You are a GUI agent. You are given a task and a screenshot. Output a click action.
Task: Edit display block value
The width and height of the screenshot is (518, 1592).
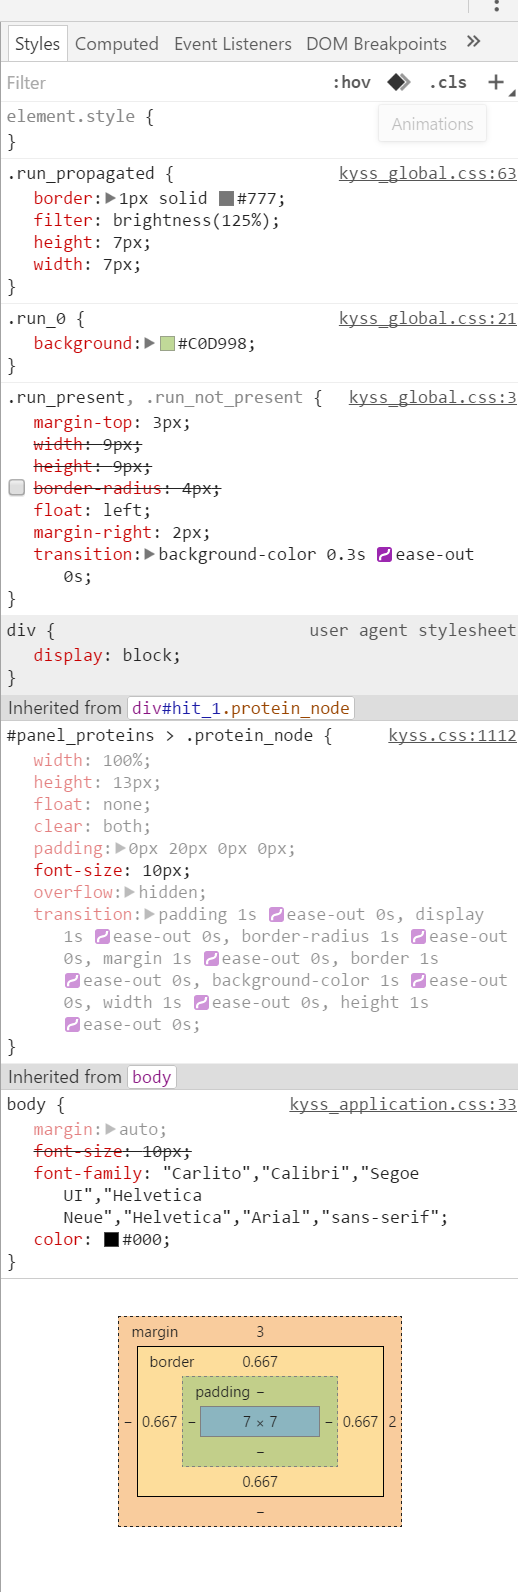coord(147,655)
